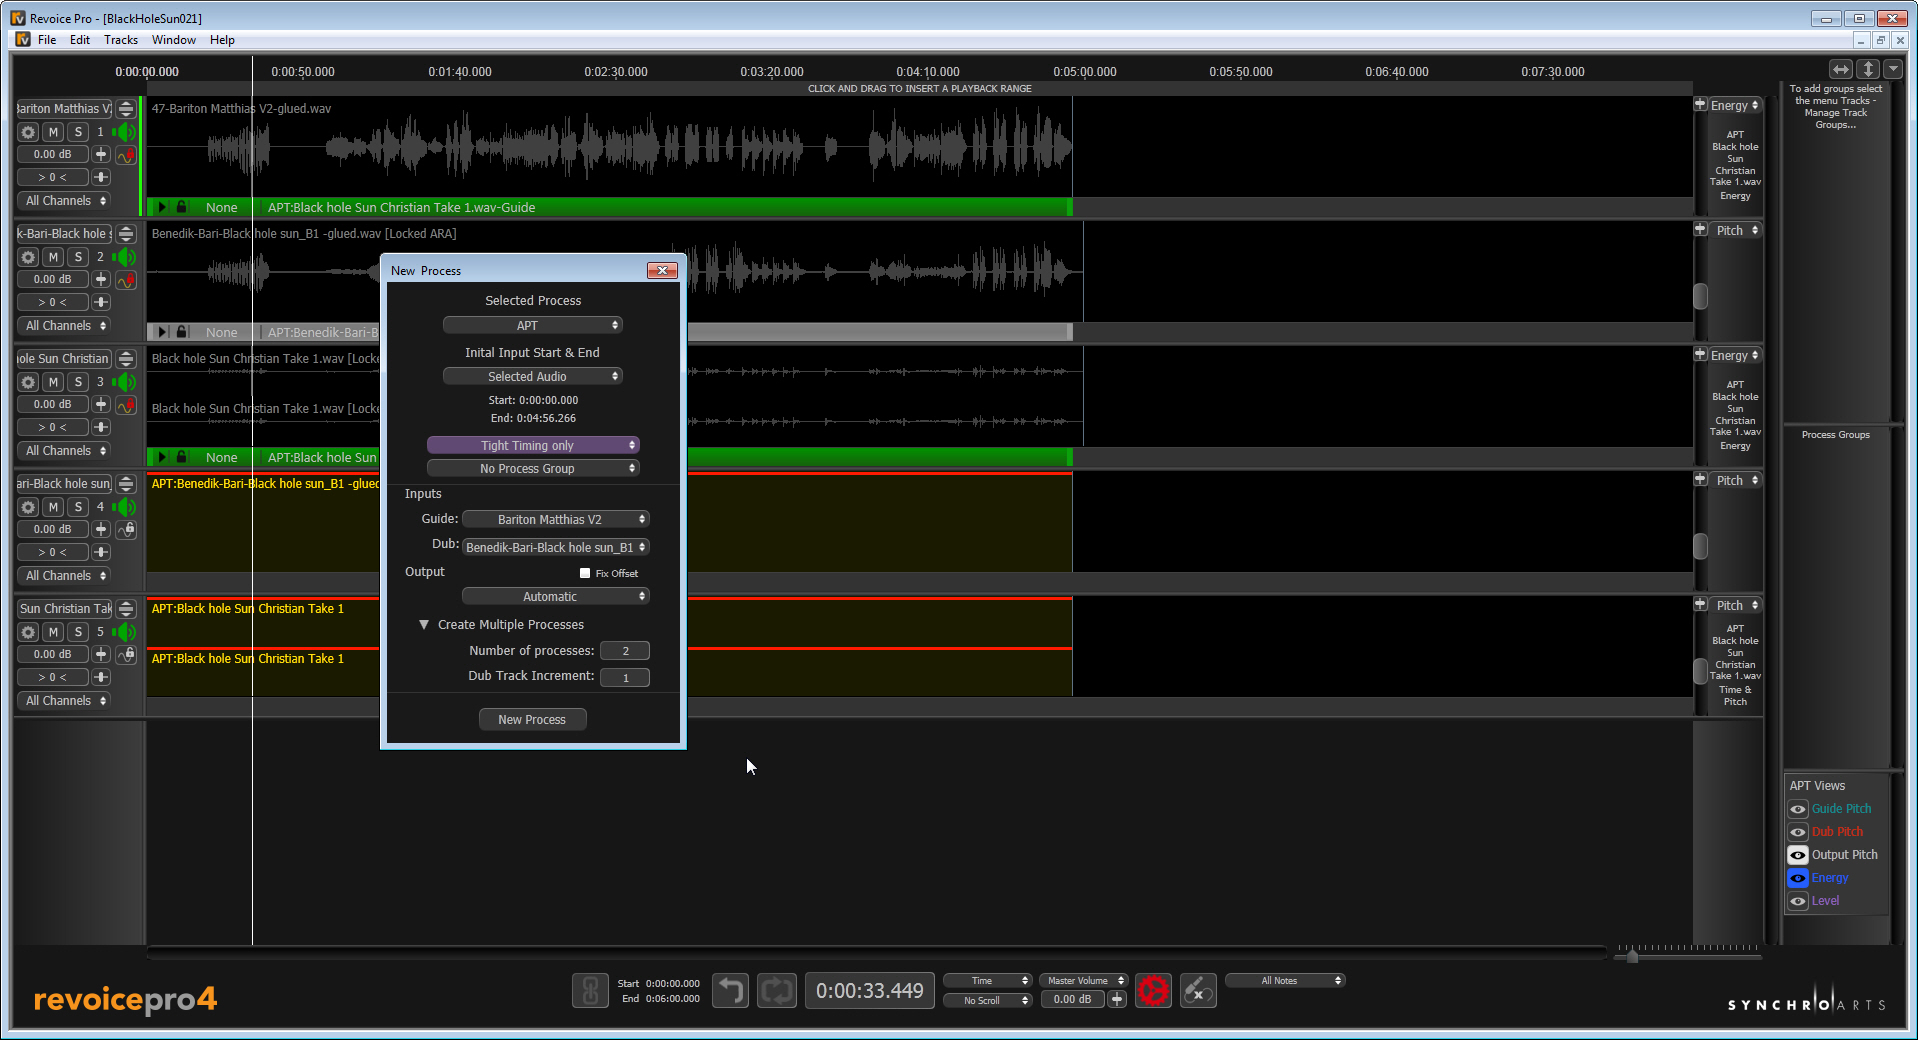Click the New Process button
The height and width of the screenshot is (1040, 1918).
[x=532, y=719]
